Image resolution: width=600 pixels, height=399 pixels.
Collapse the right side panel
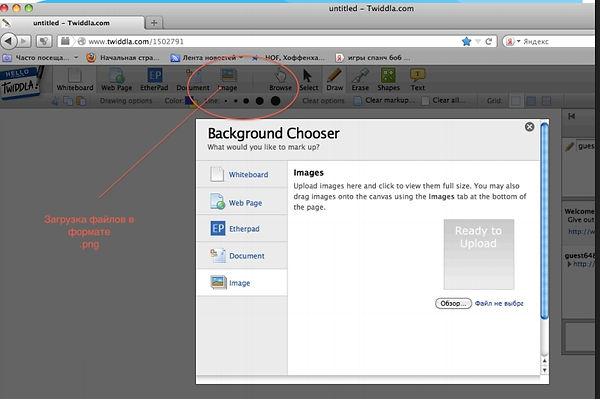572,116
